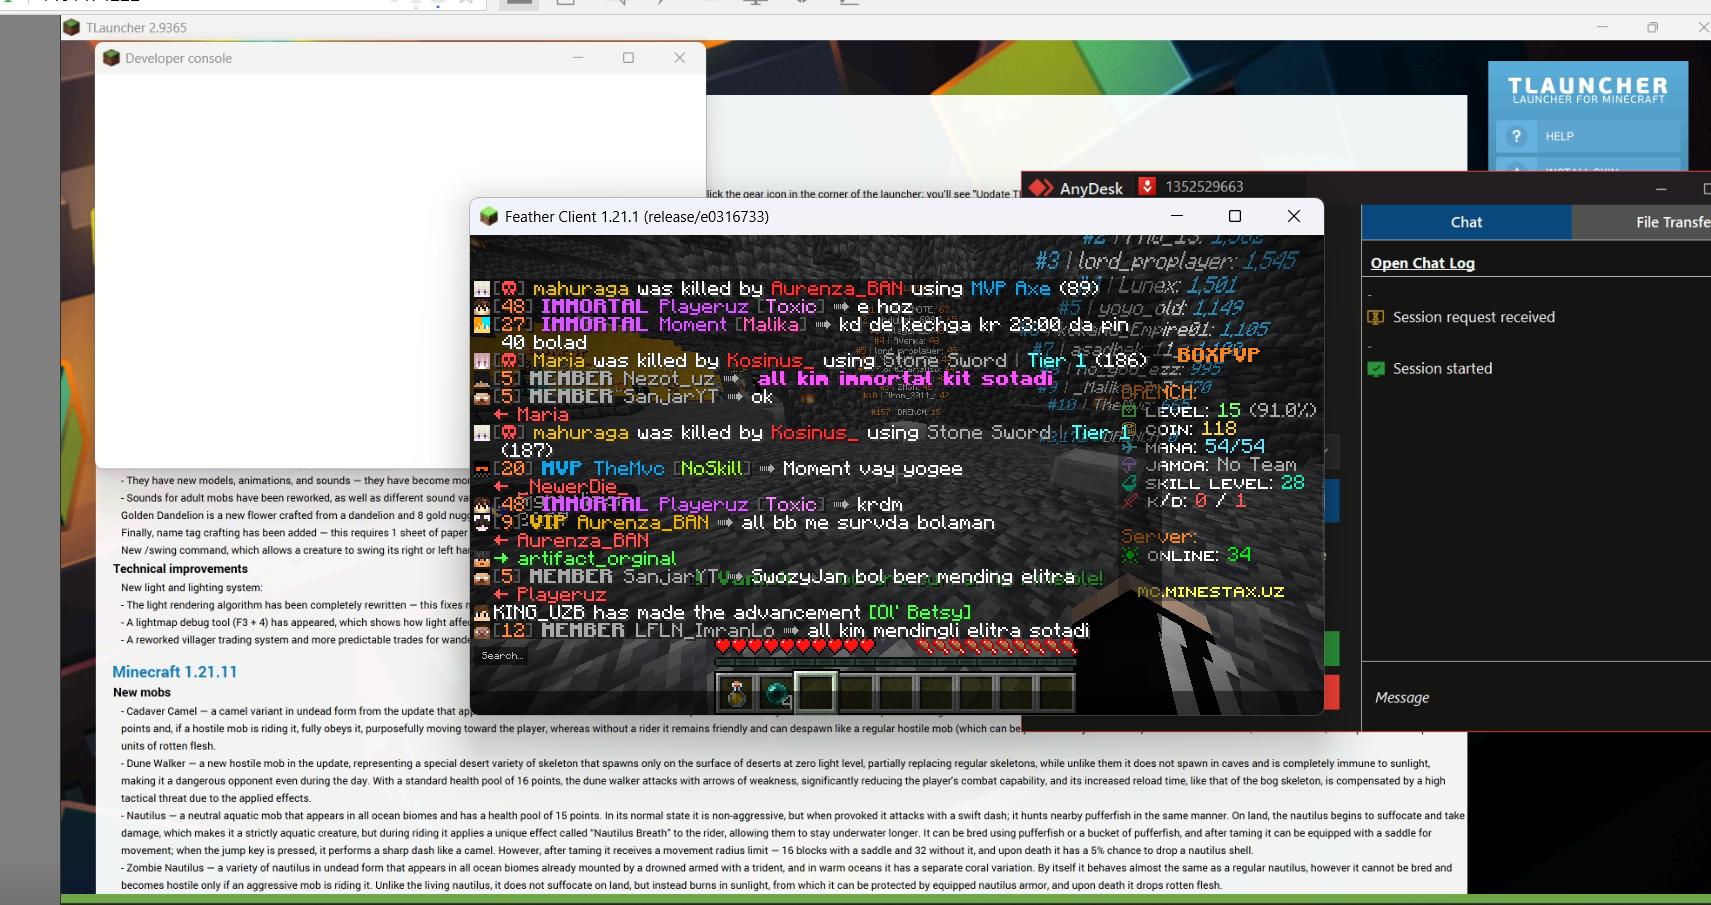Click the player head next to KING_UZB
Image resolution: width=1711 pixels, height=905 pixels.
click(x=482, y=613)
